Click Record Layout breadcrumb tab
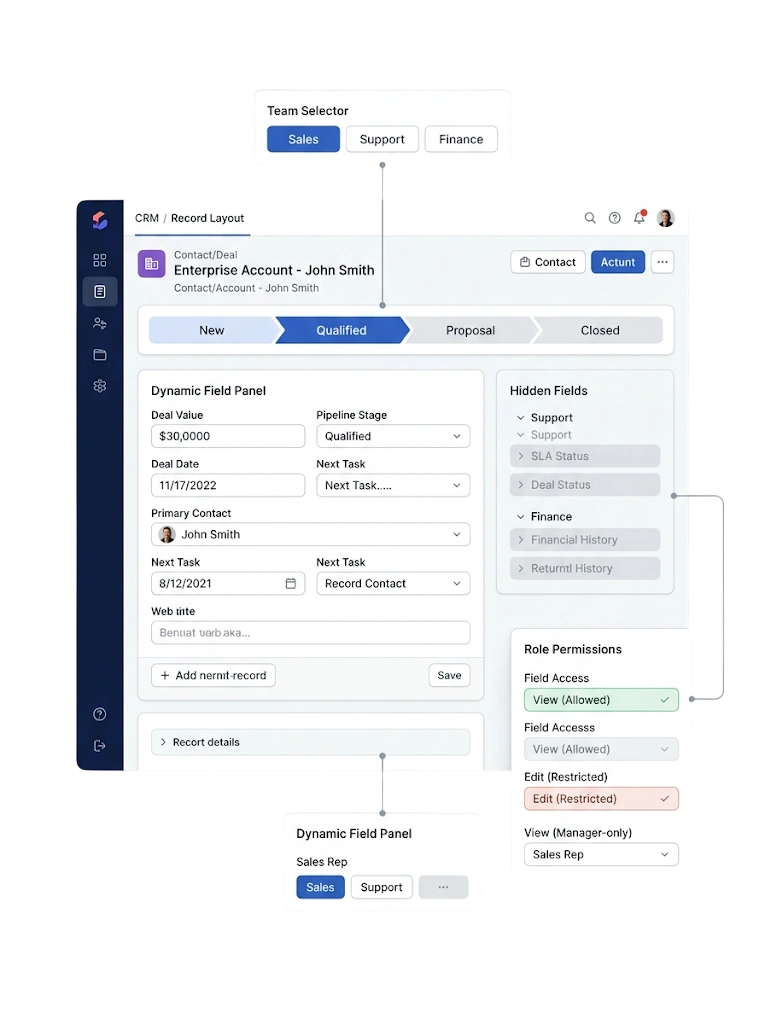The image size is (765, 1024). point(208,218)
